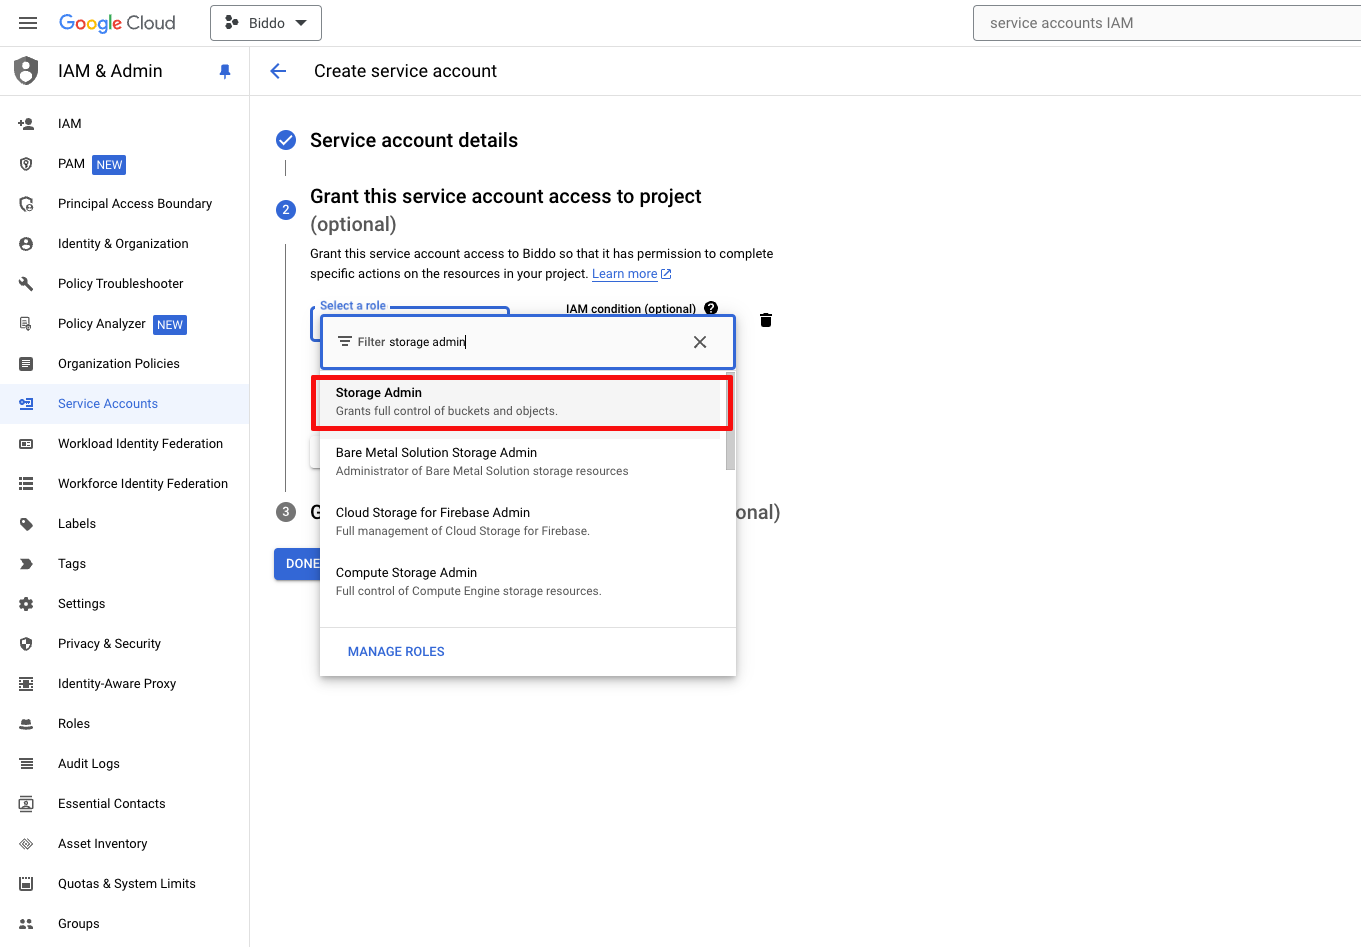
Task: Open Identity-Aware Proxy page
Action: tap(124, 684)
